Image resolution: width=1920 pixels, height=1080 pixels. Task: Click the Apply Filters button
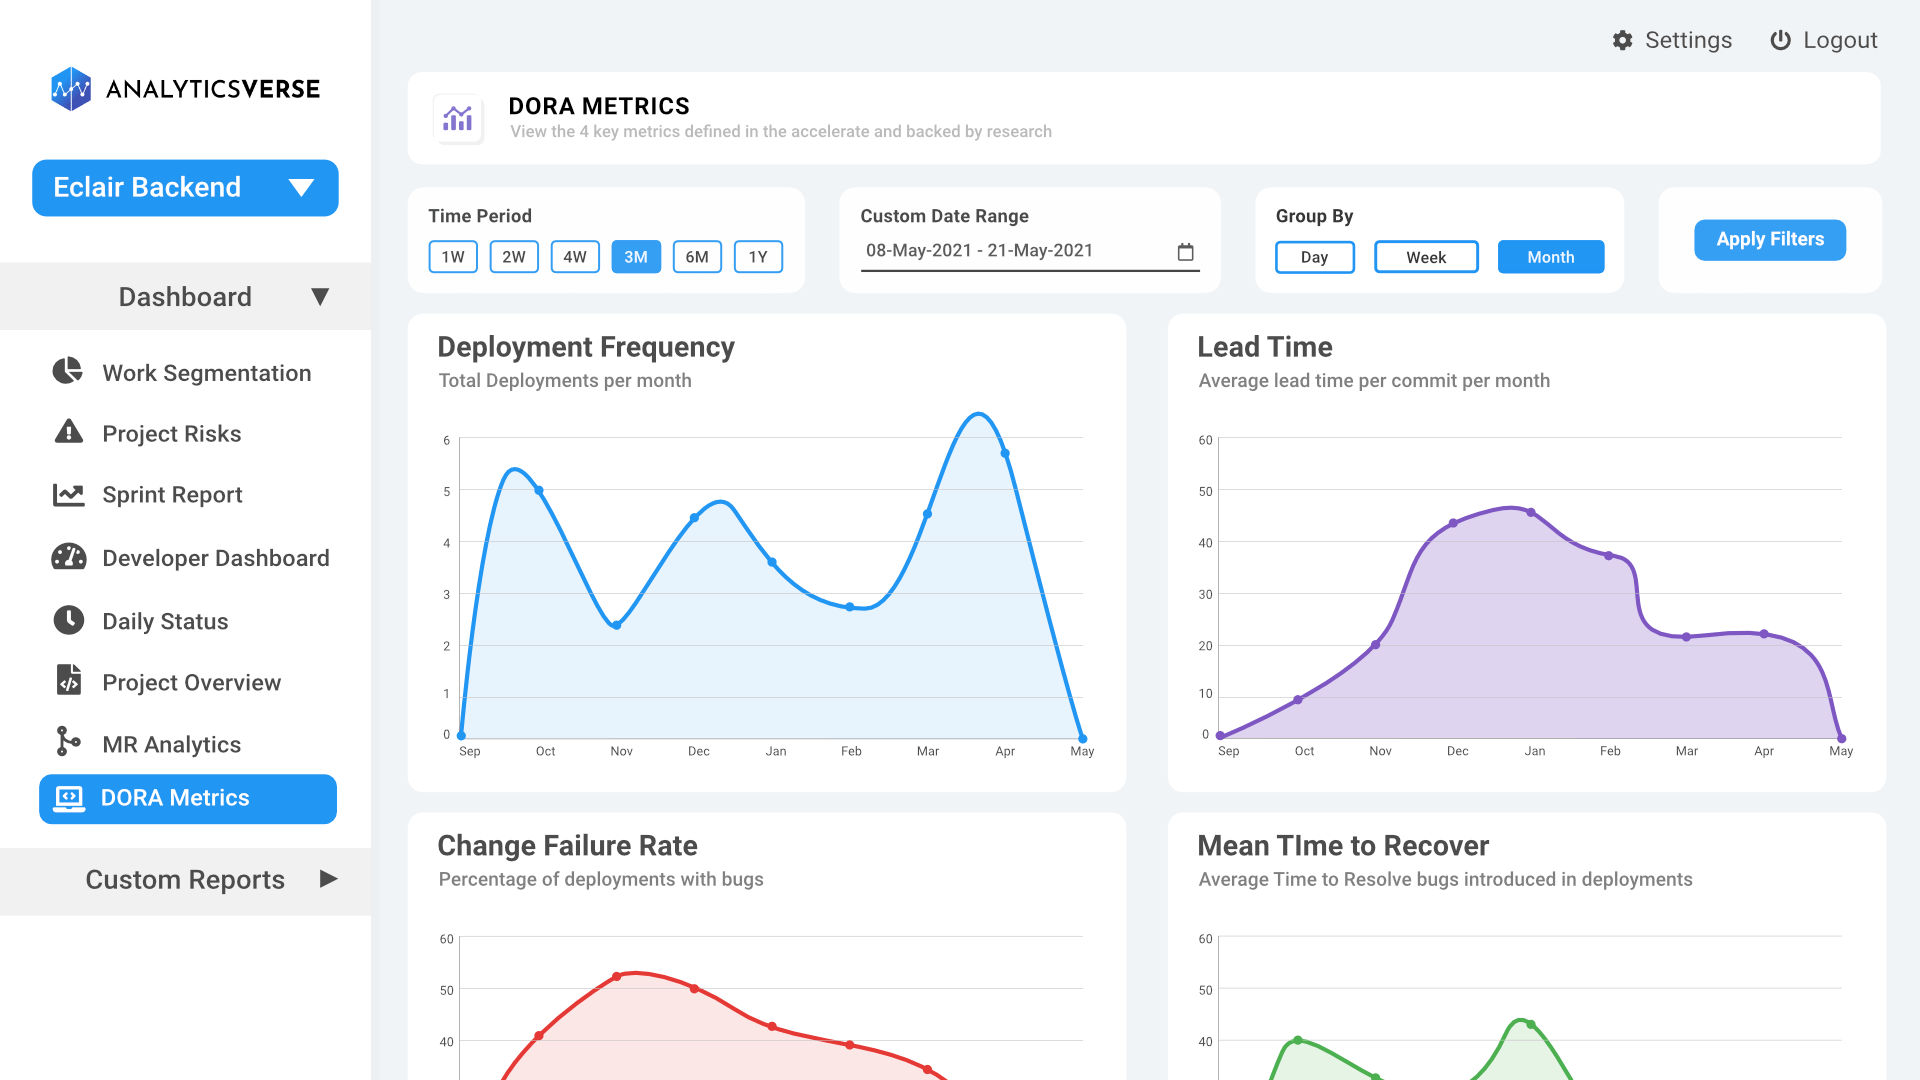click(1769, 239)
